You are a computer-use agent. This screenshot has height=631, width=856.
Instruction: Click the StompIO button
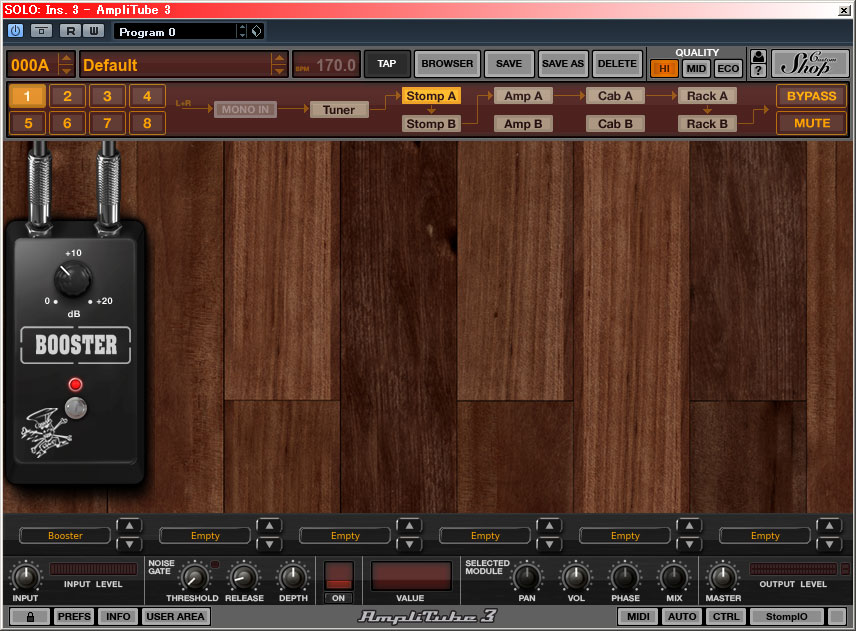(x=786, y=617)
